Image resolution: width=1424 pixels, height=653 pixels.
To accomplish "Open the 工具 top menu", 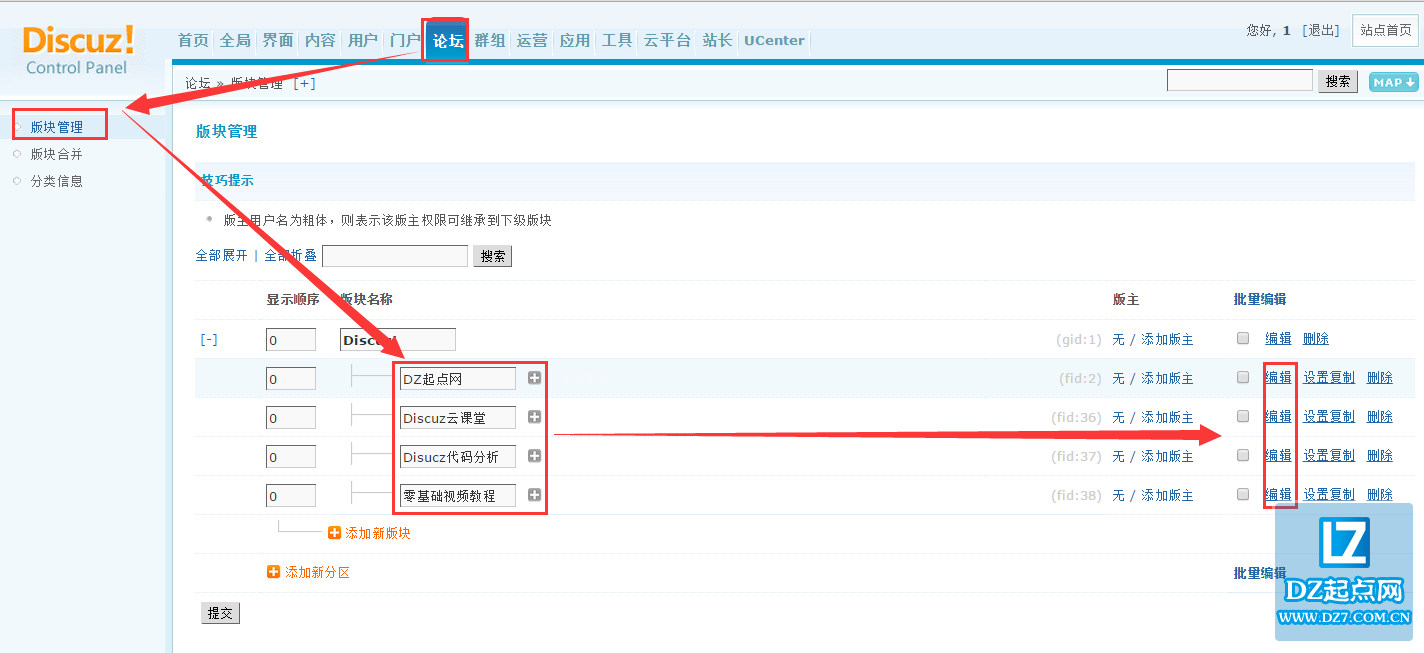I will click(x=617, y=40).
